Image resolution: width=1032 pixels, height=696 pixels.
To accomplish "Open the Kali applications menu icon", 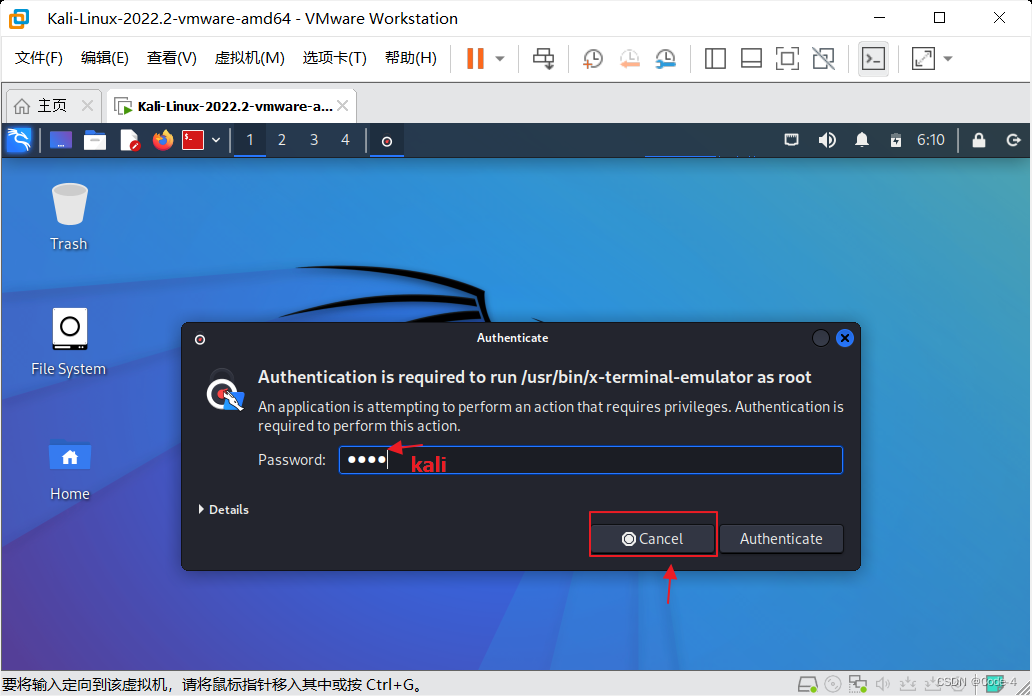I will click(x=19, y=140).
